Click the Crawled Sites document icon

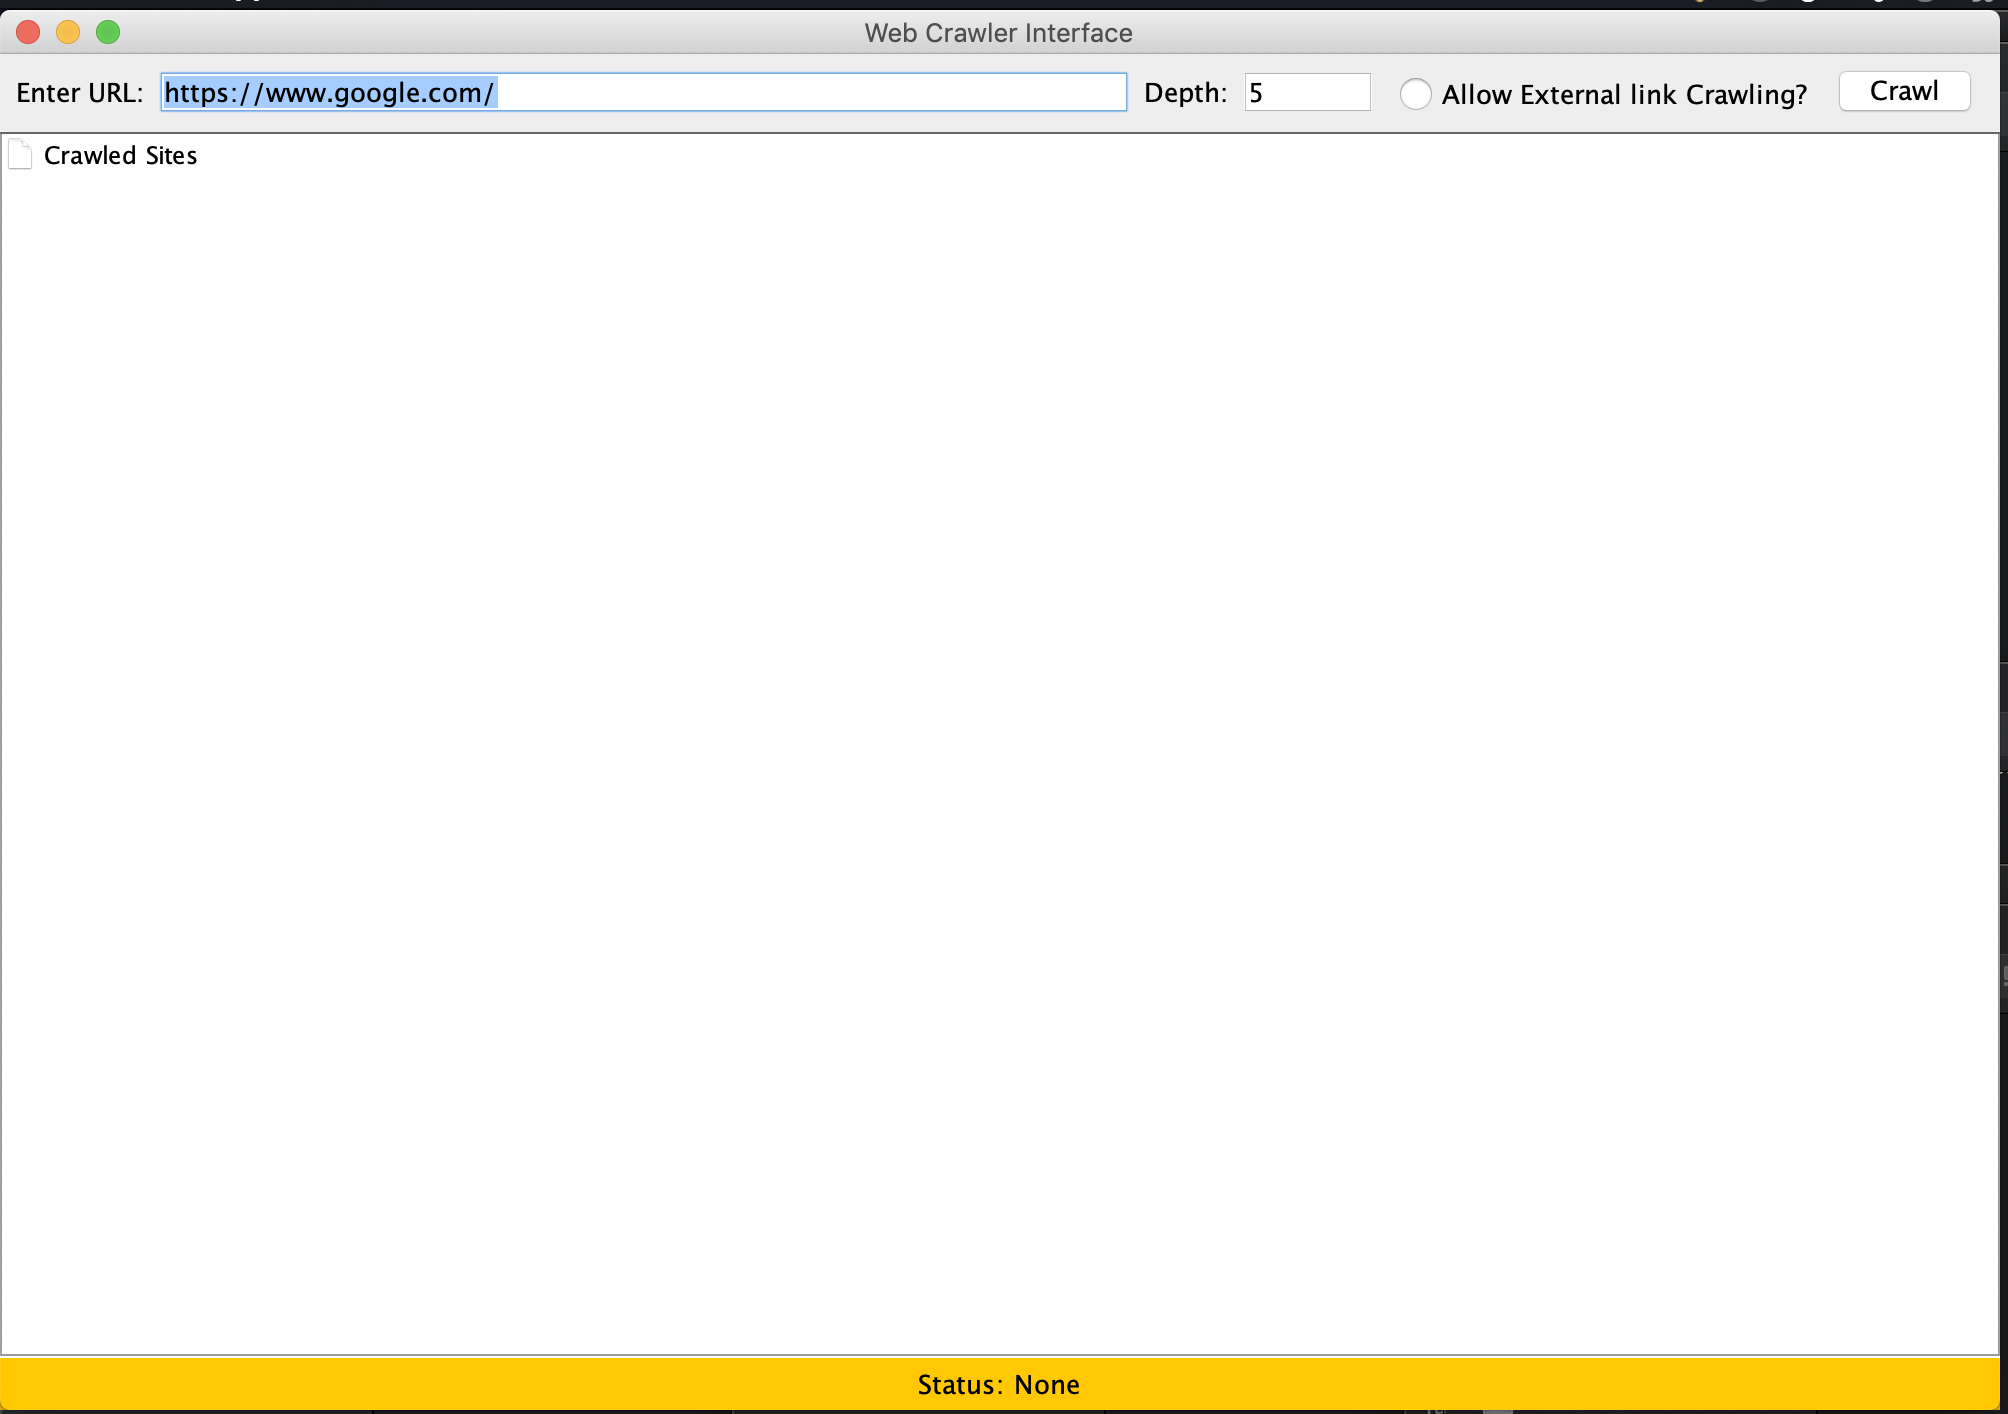(20, 155)
